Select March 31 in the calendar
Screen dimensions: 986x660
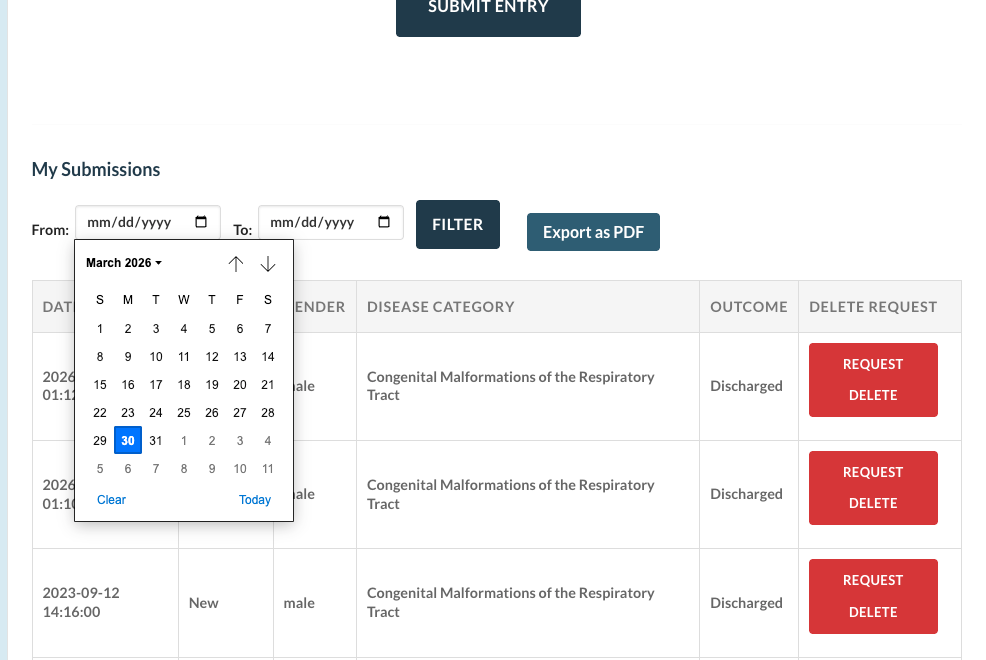tap(156, 441)
